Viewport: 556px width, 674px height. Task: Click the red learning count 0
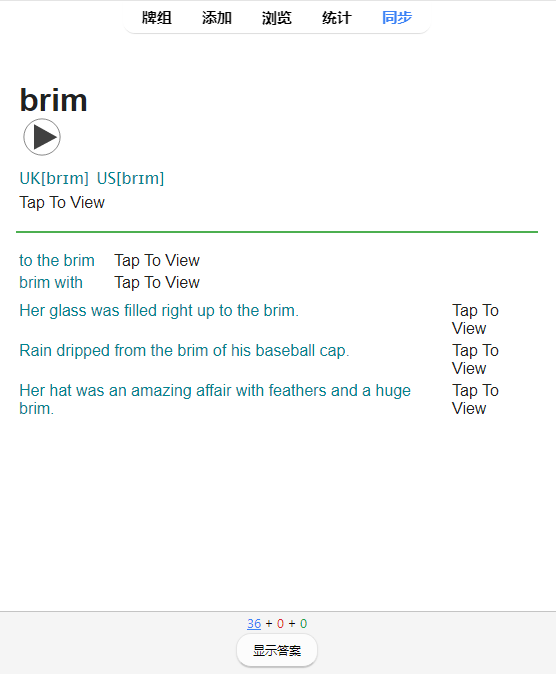[280, 623]
